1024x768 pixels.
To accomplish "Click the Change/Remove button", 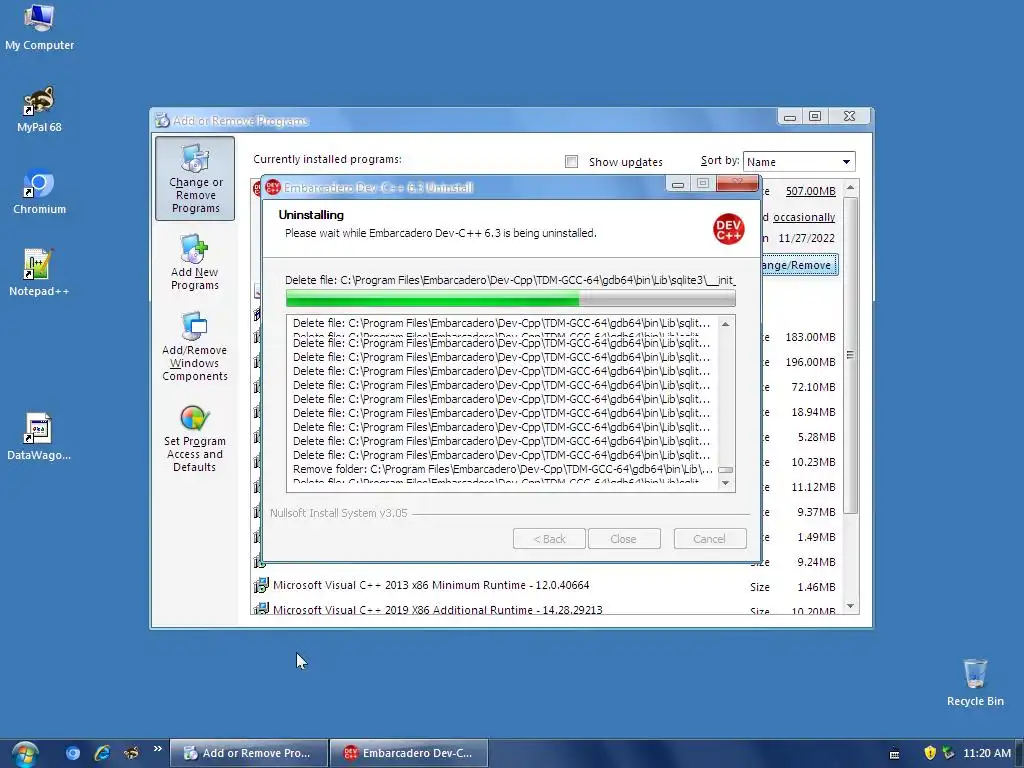I will [x=799, y=265].
